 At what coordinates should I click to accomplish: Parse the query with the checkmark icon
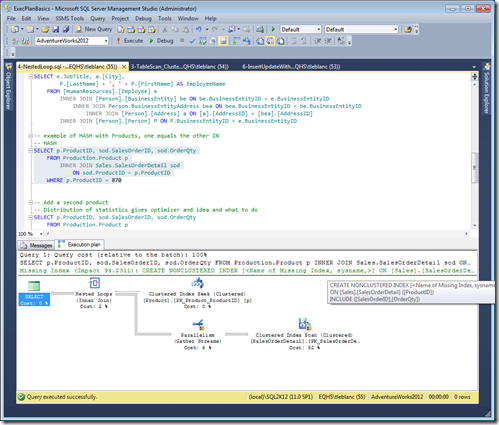[x=192, y=41]
